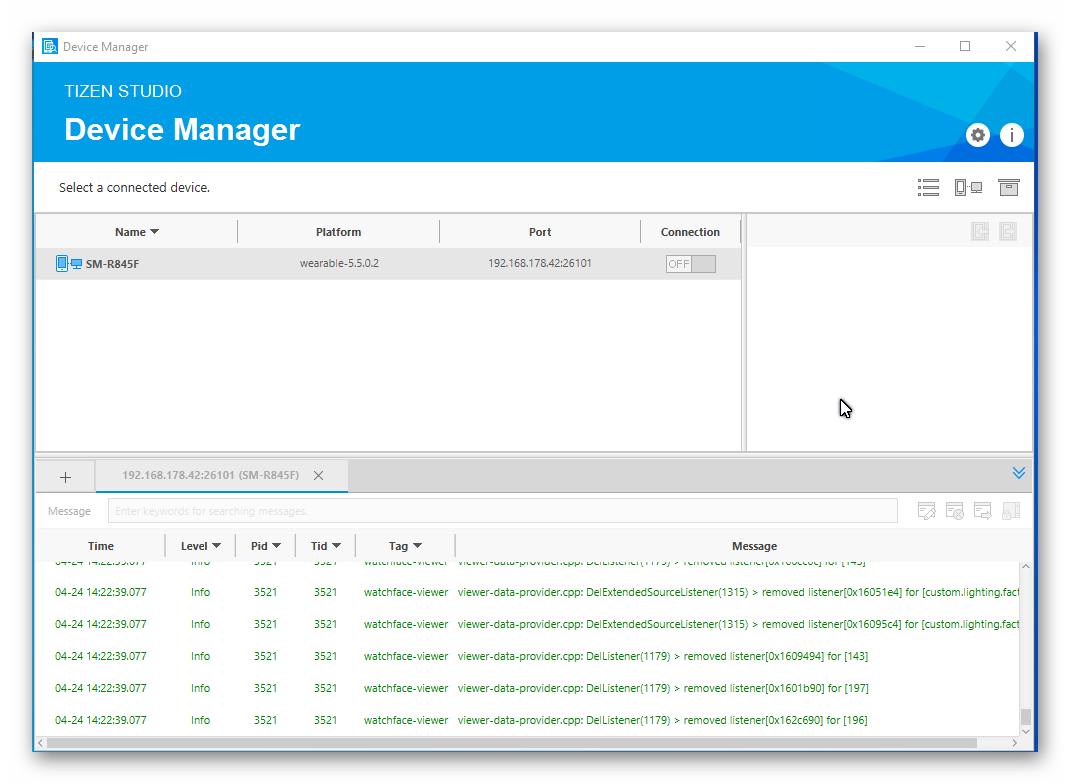Viewport: 1070px width, 784px height.
Task: Click the log scroll-up arrow
Action: click(1026, 567)
